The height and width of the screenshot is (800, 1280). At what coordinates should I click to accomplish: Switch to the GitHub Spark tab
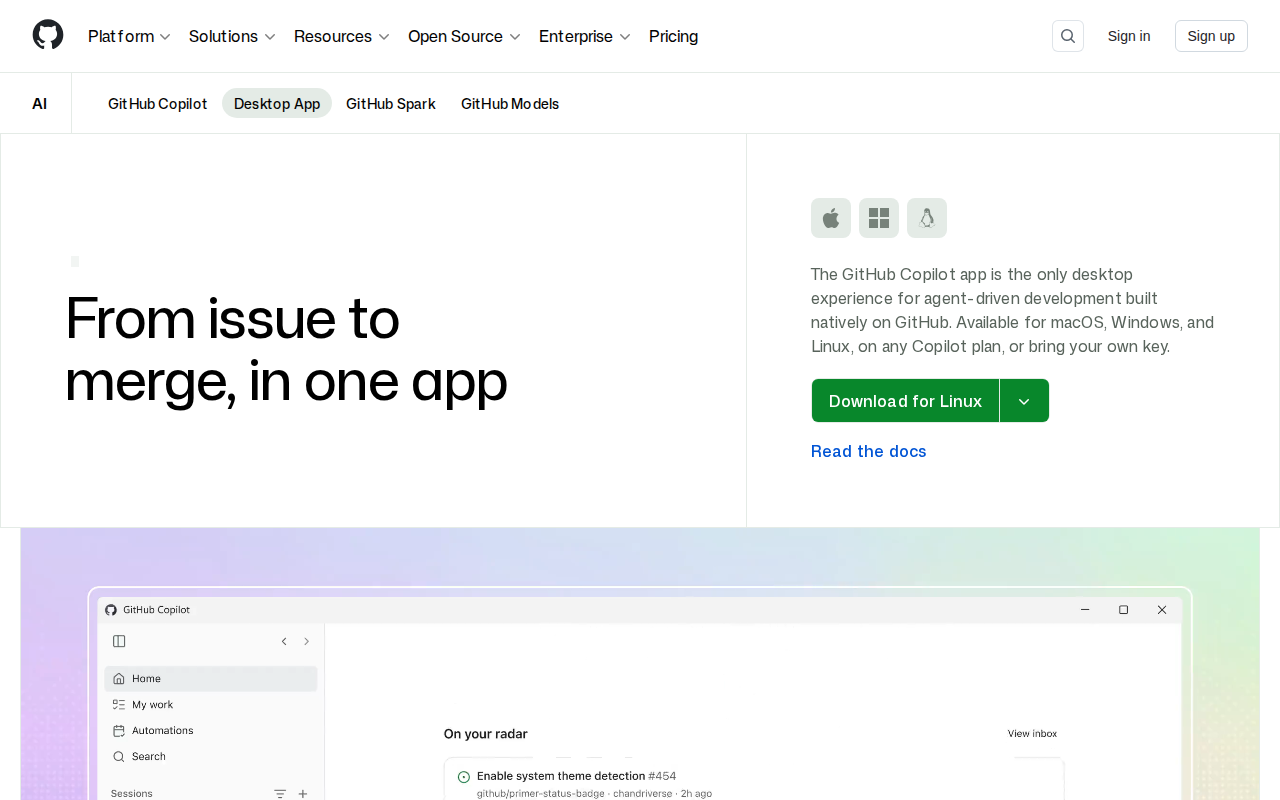tap(391, 103)
